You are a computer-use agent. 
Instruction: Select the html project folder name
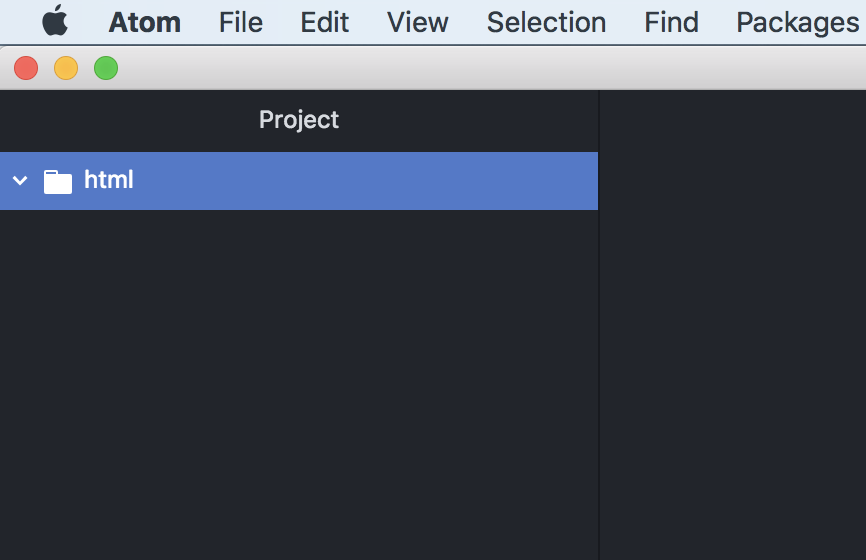coord(109,180)
